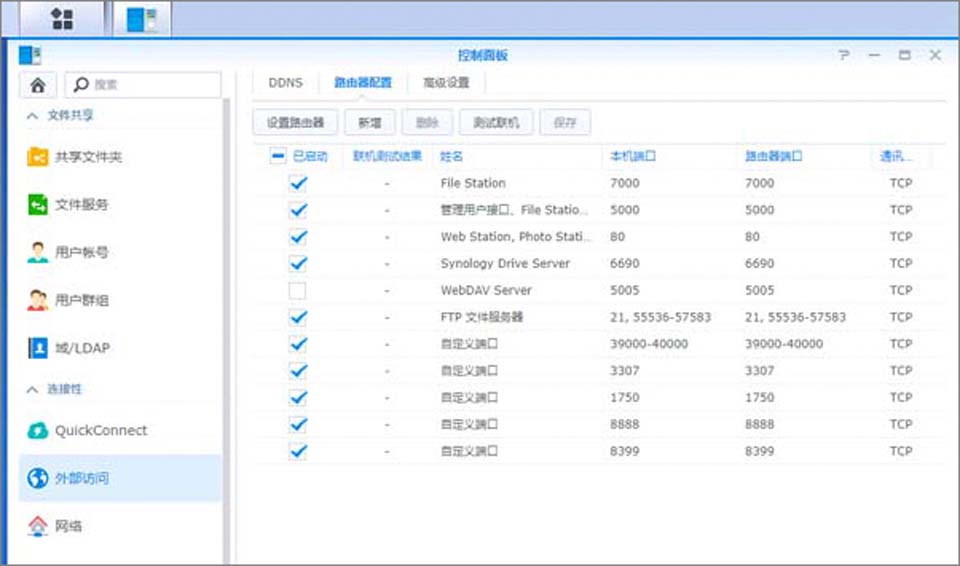Toggle the 已启动 select-all header checkbox

(x=278, y=156)
